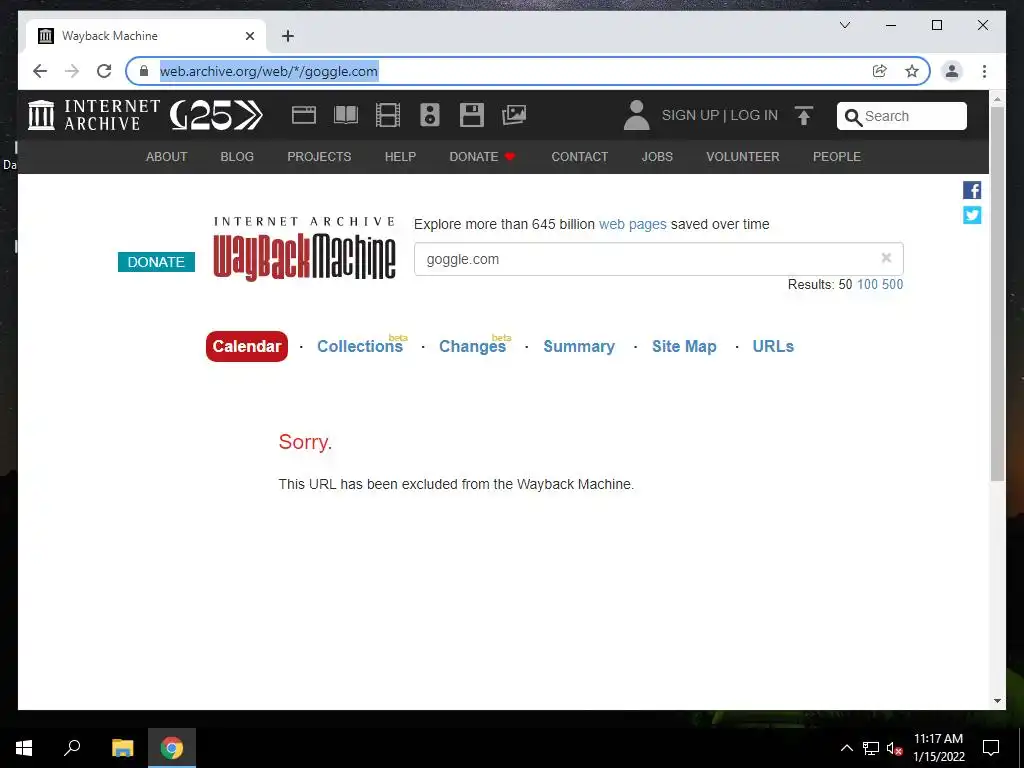The height and width of the screenshot is (768, 1024).
Task: Open the Images icon
Action: [x=514, y=115]
